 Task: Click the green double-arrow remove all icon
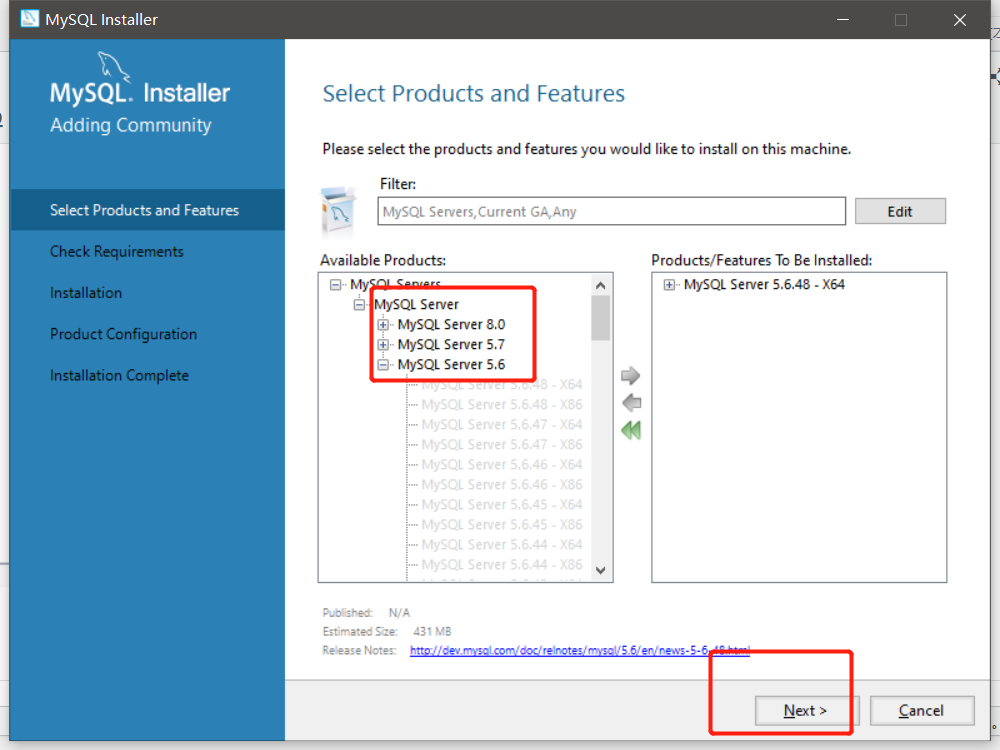[631, 430]
